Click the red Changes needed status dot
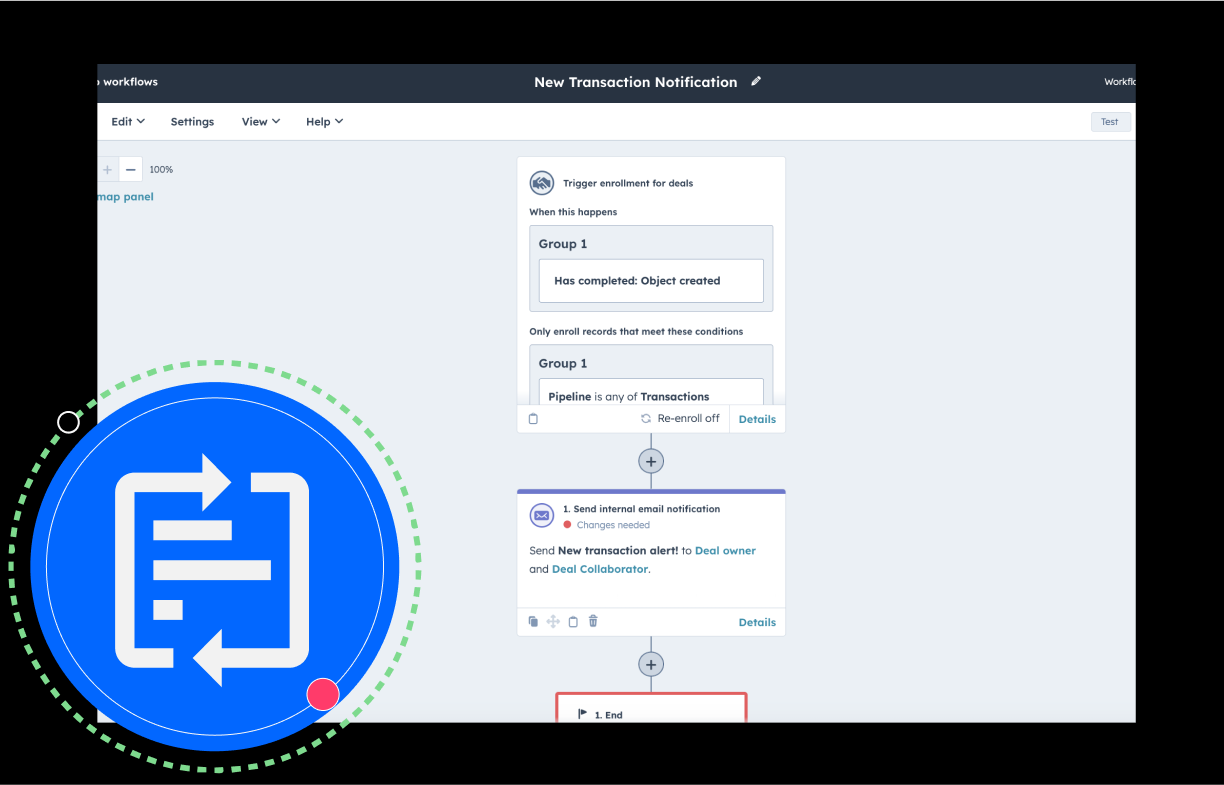 coord(567,525)
